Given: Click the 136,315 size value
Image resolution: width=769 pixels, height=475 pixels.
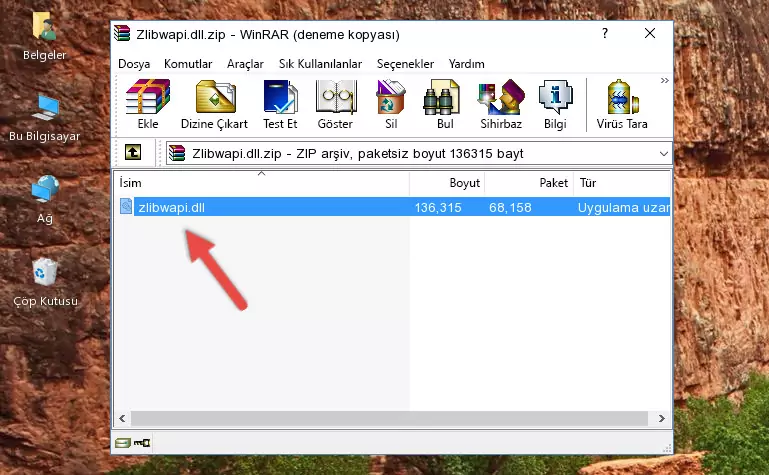Looking at the screenshot, I should pos(438,207).
